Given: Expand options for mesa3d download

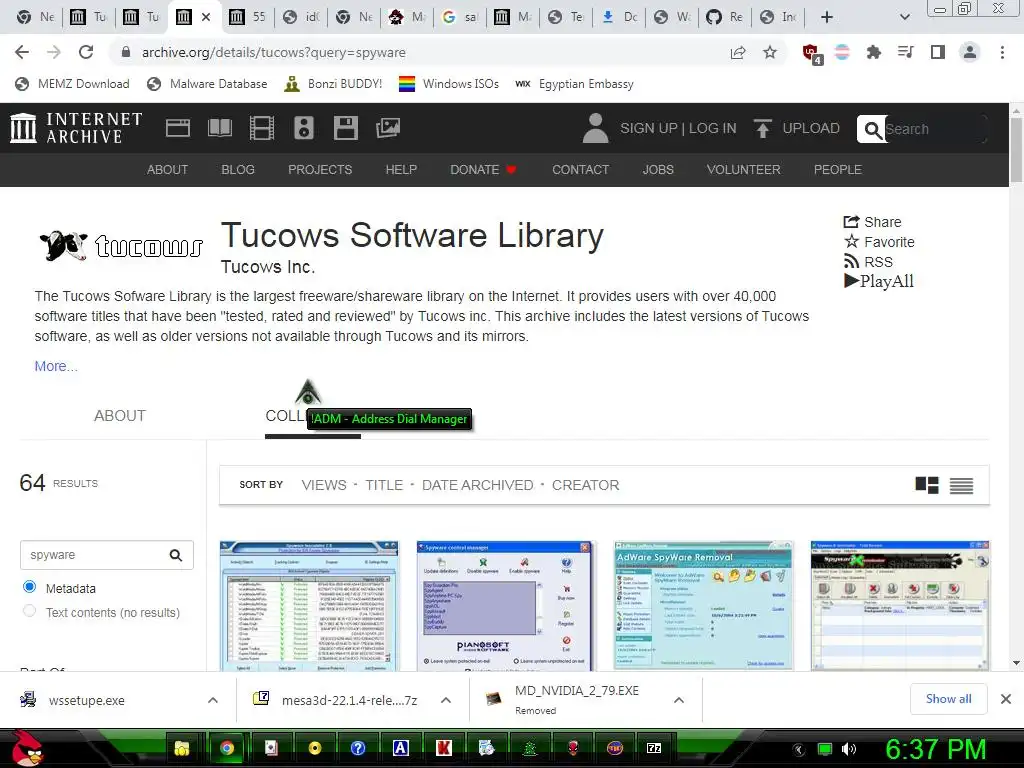Looking at the screenshot, I should tap(446, 700).
